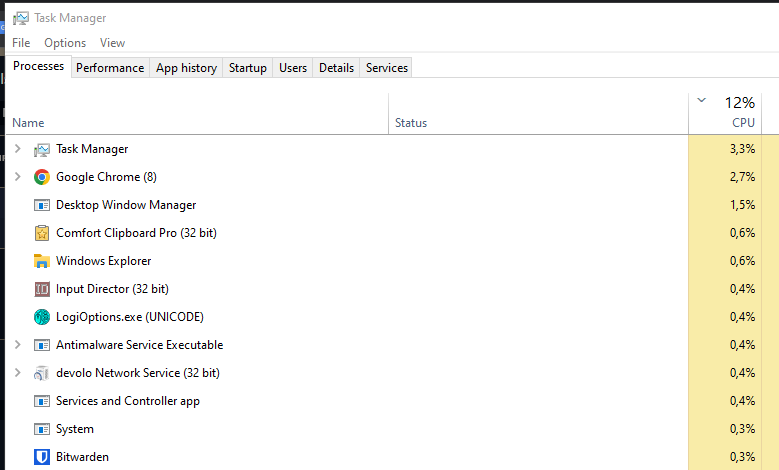Click the Bitwarden shield icon

[42, 457]
